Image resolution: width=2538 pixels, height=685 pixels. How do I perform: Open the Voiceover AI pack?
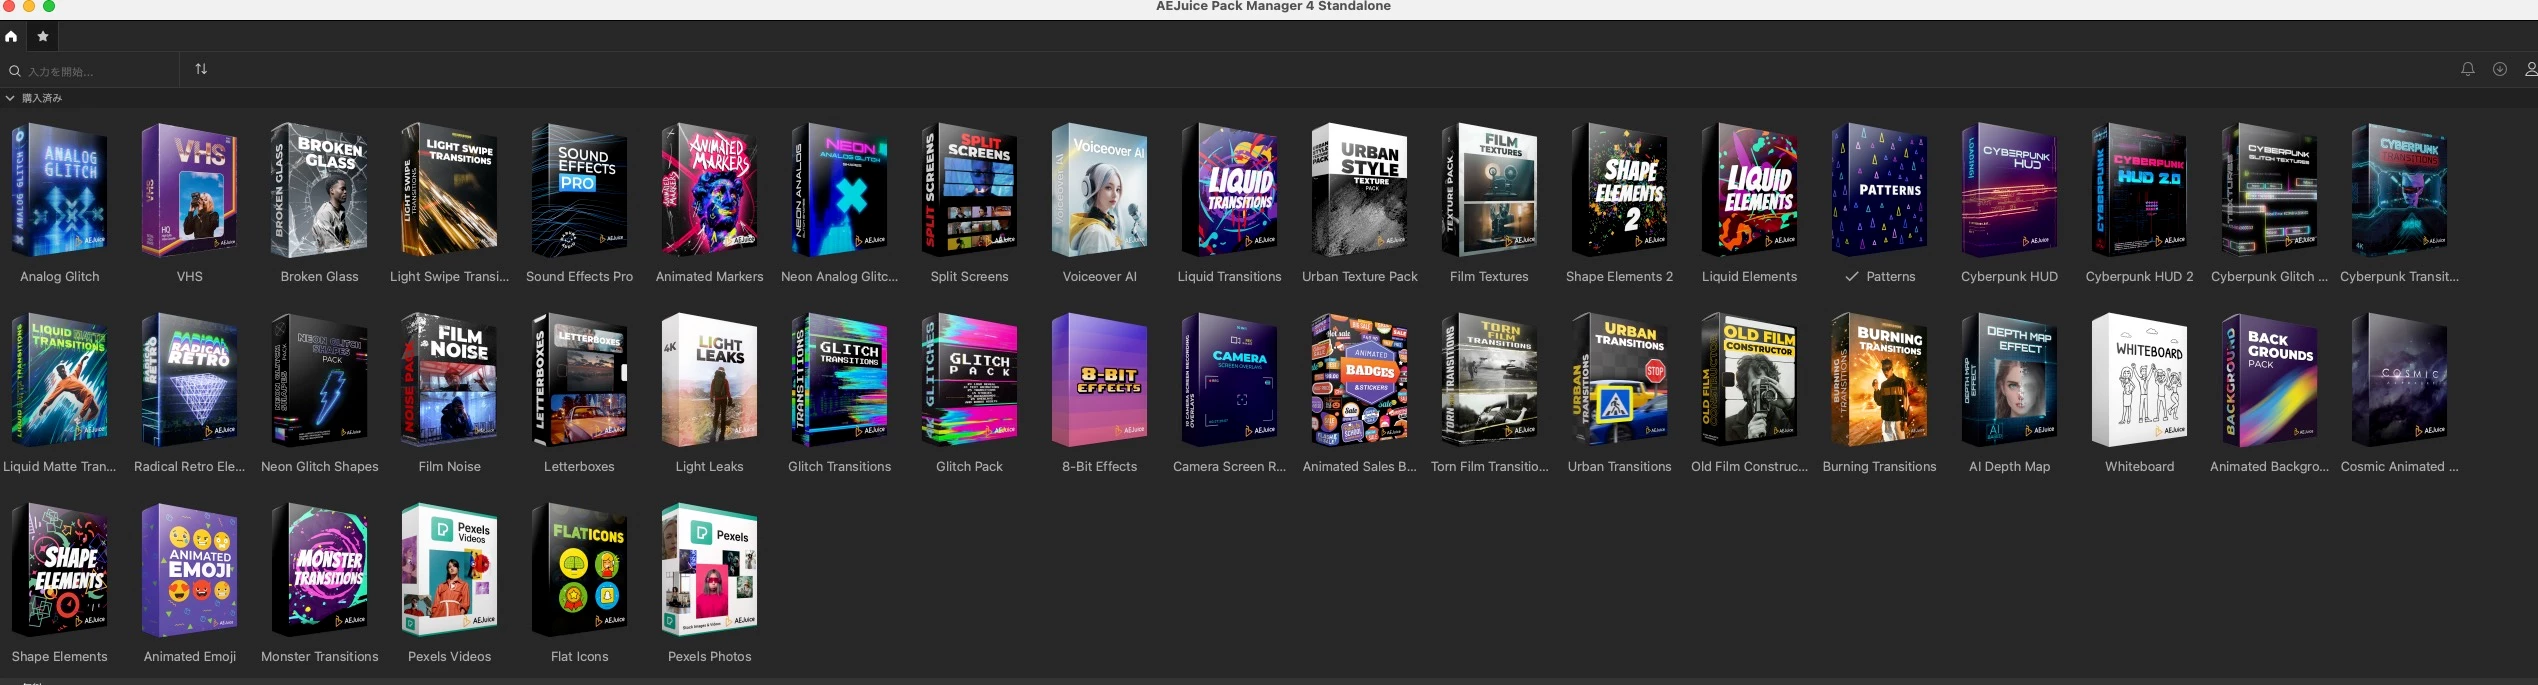1100,190
